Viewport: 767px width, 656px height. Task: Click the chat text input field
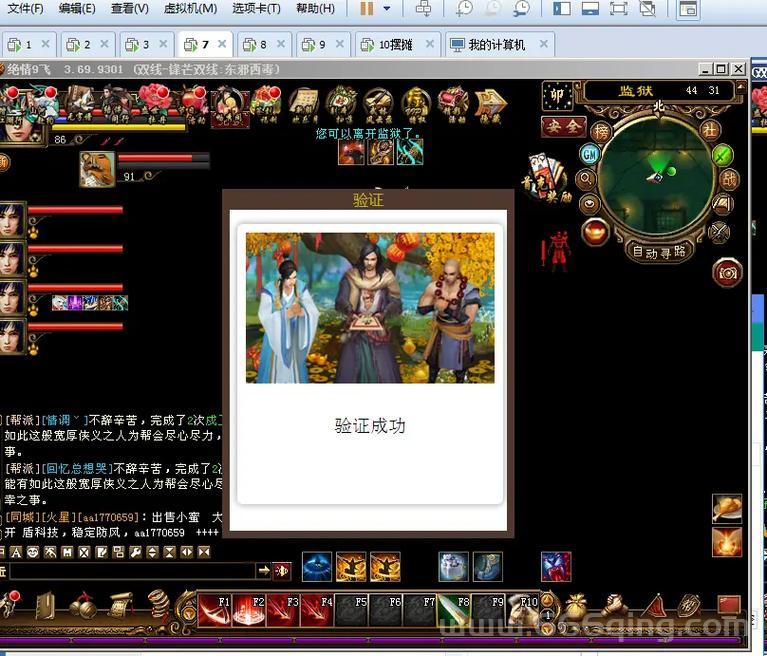132,570
